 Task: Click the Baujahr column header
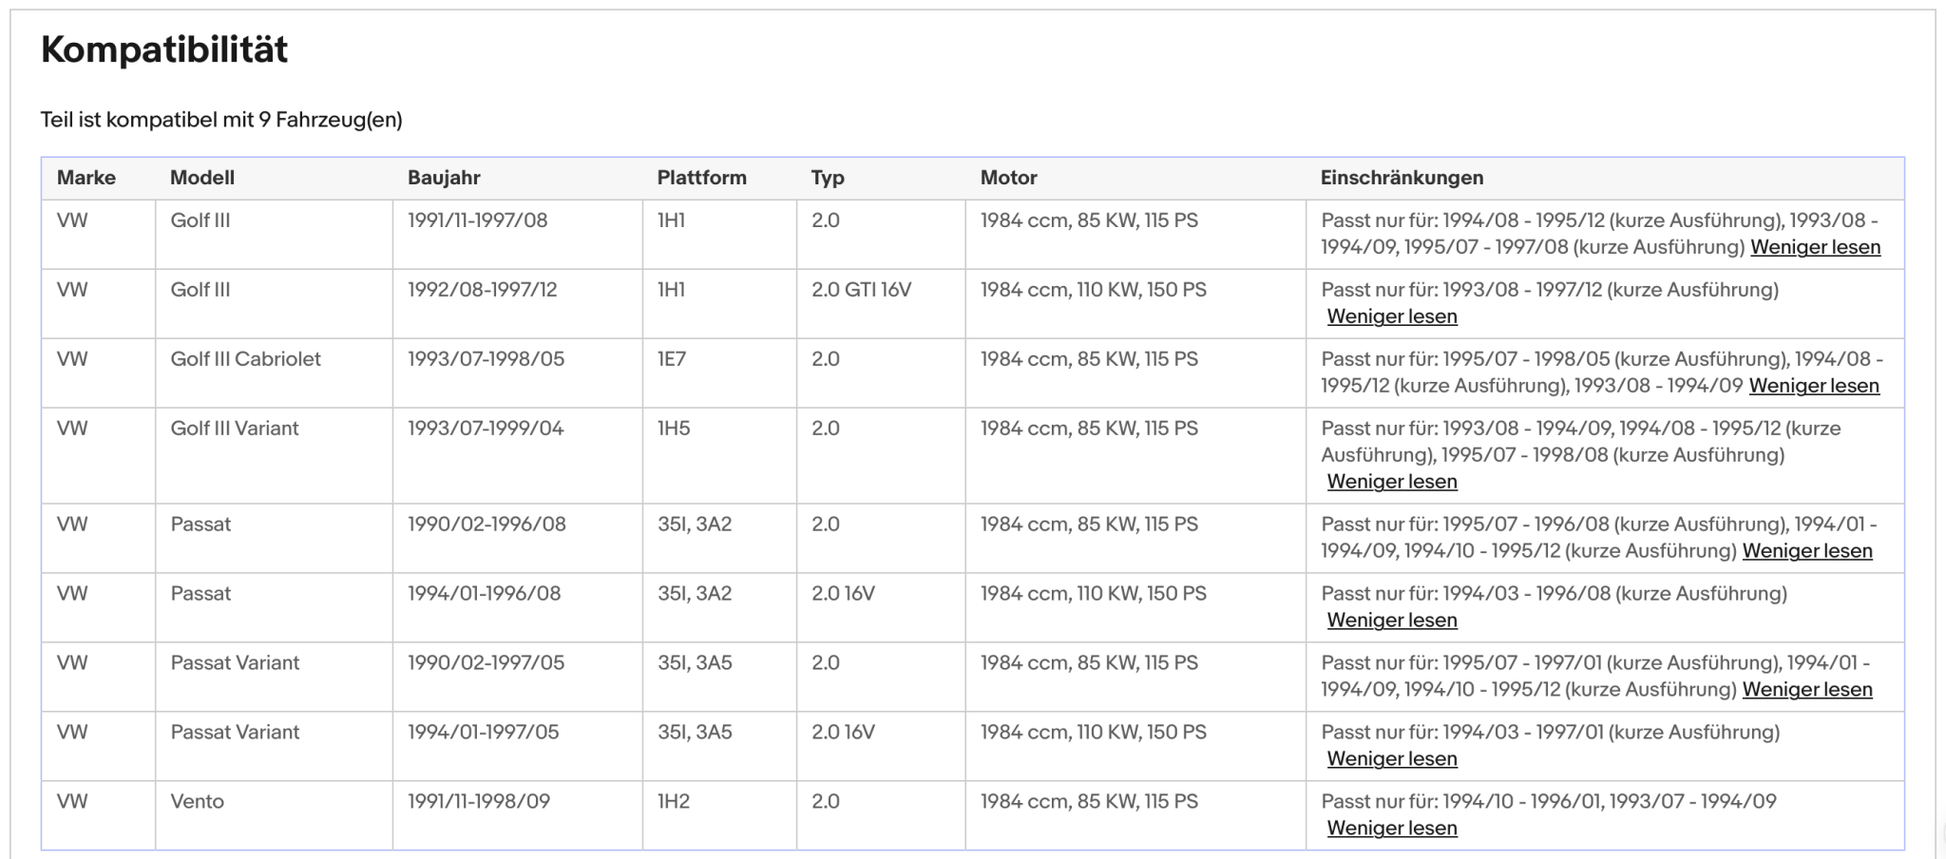443,178
